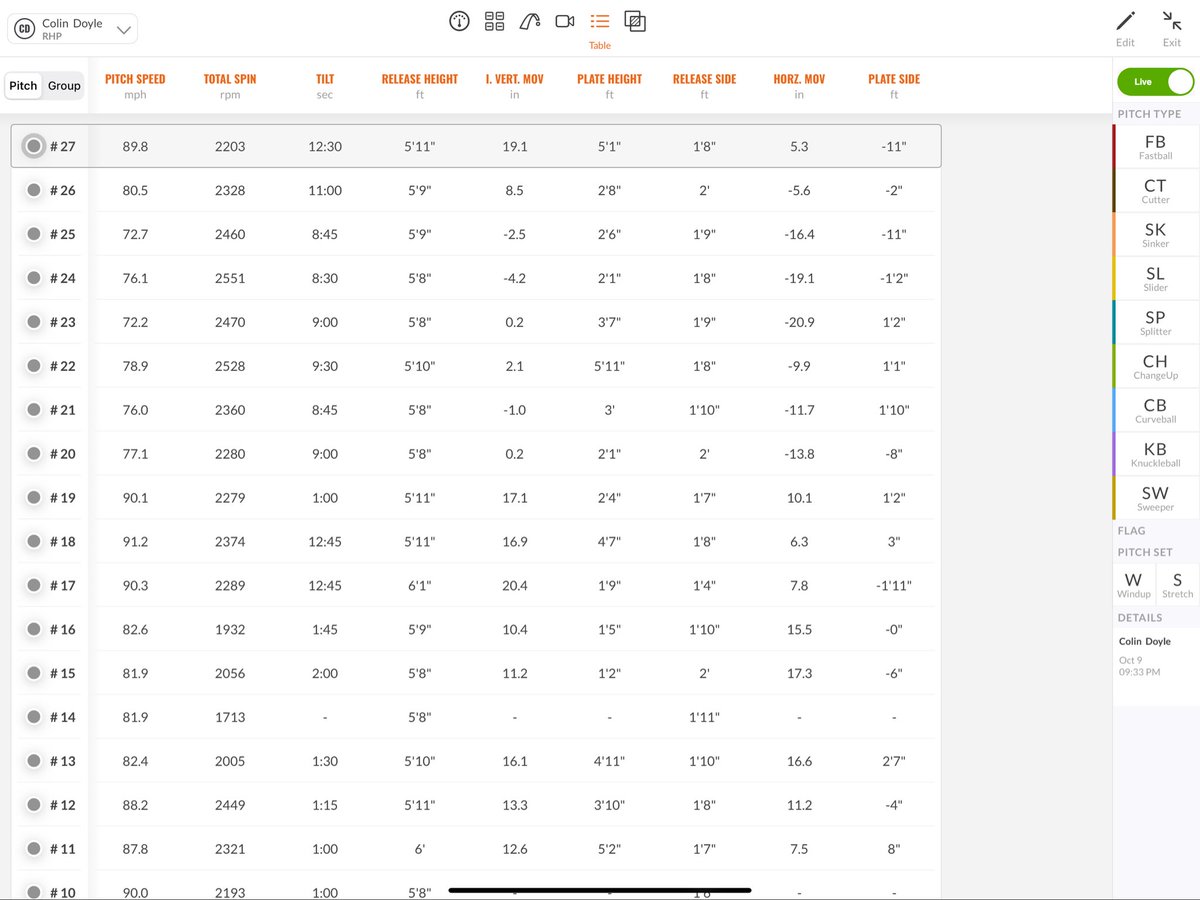1200x900 pixels.
Task: Select the radio dot for pitch #17
Action: [x=34, y=585]
